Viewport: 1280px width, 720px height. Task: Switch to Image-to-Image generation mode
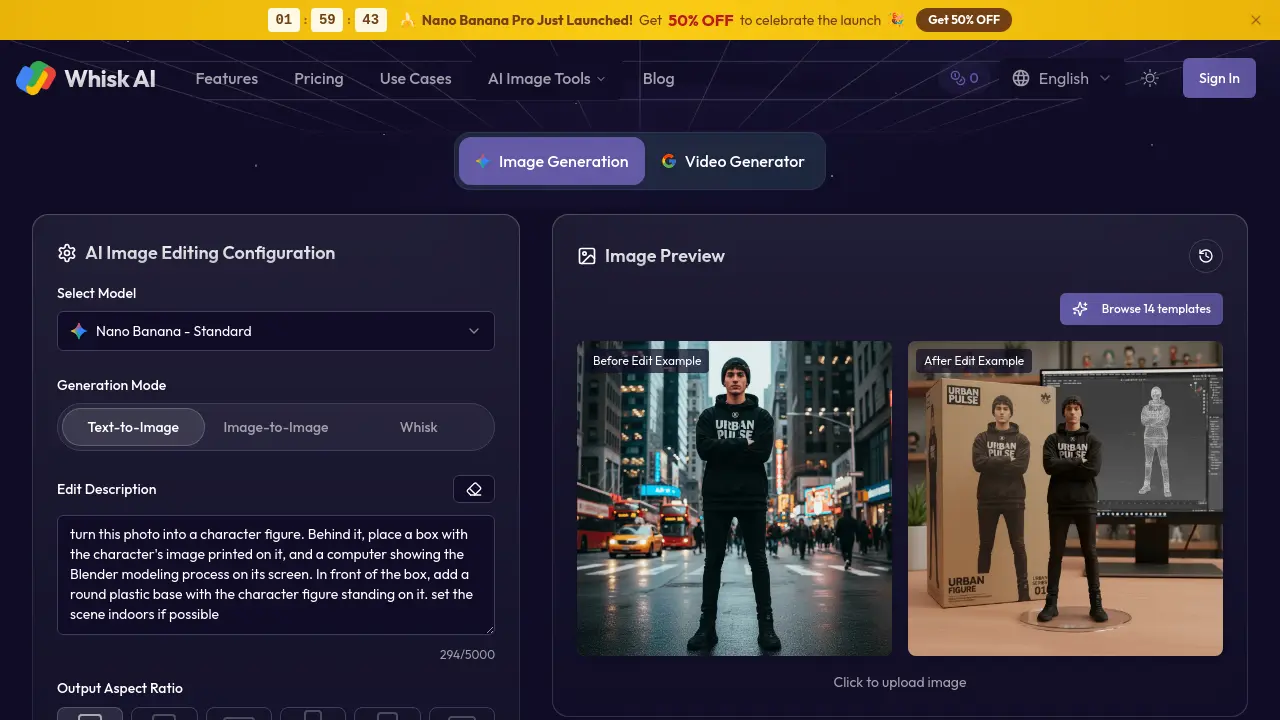tap(276, 427)
